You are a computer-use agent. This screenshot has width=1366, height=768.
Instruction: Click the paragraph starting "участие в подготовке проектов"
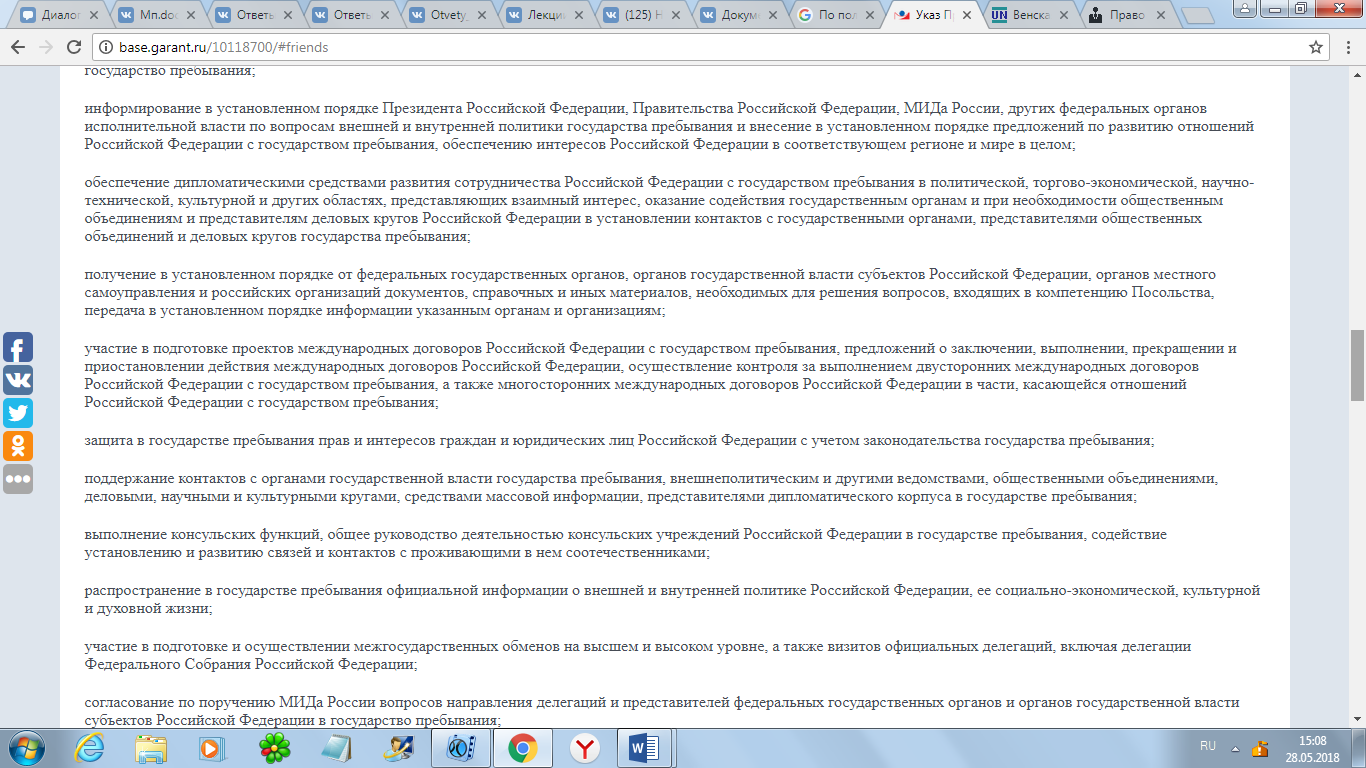(661, 375)
